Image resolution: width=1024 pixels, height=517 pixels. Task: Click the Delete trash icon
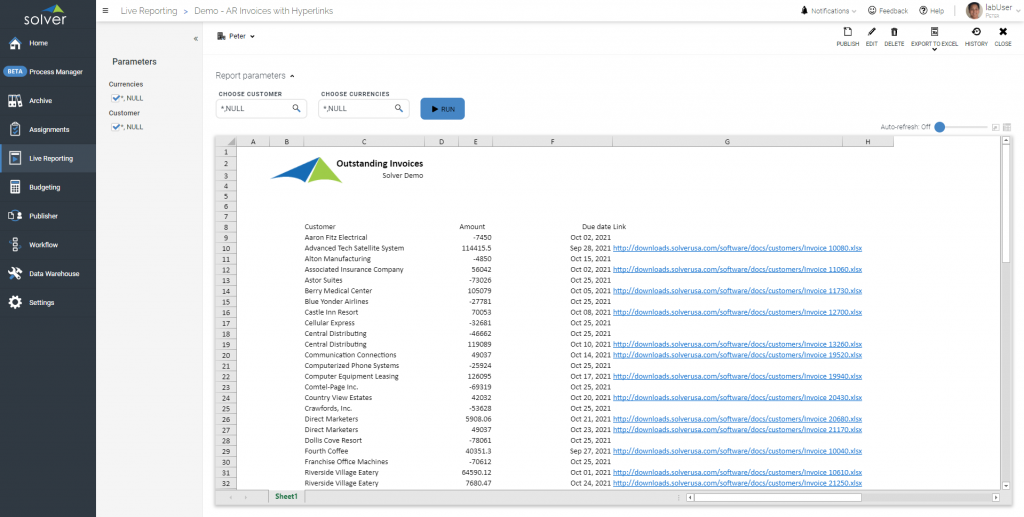(x=894, y=33)
